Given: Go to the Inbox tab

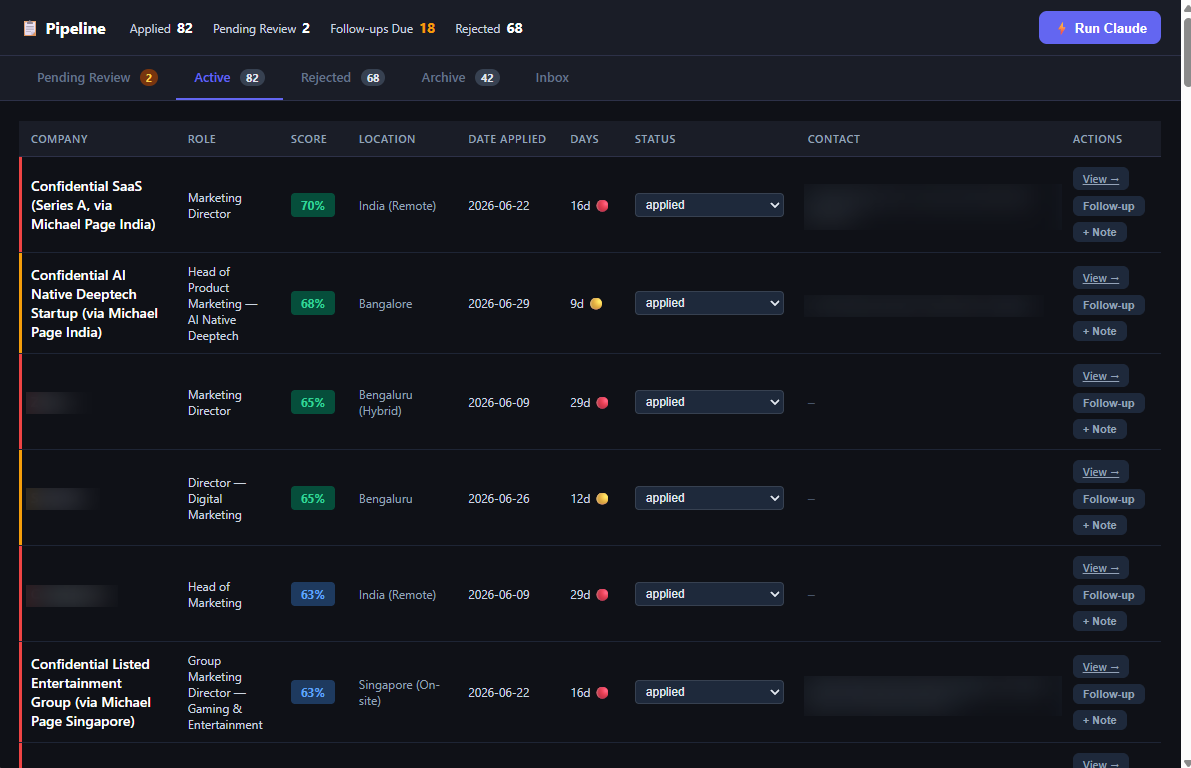Looking at the screenshot, I should click(552, 77).
